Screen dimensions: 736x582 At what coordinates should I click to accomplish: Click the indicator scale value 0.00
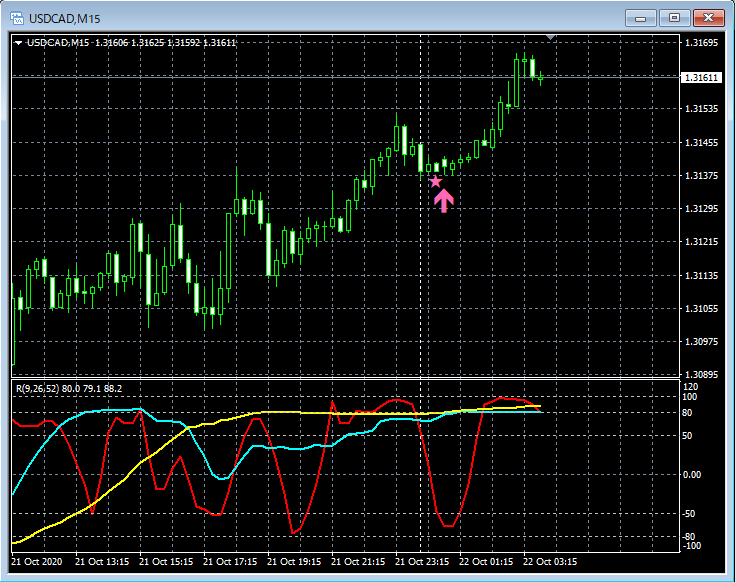(x=692, y=475)
